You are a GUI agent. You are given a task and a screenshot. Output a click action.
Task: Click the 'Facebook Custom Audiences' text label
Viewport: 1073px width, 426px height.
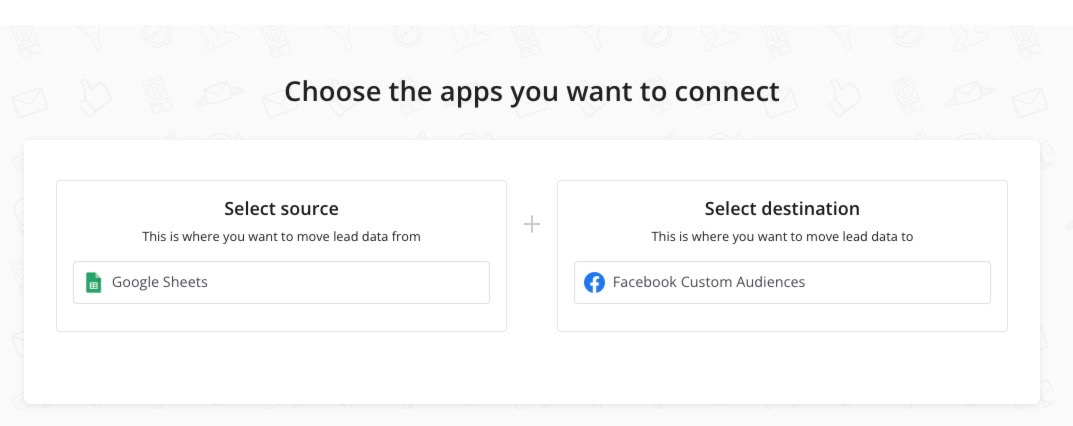(x=709, y=282)
